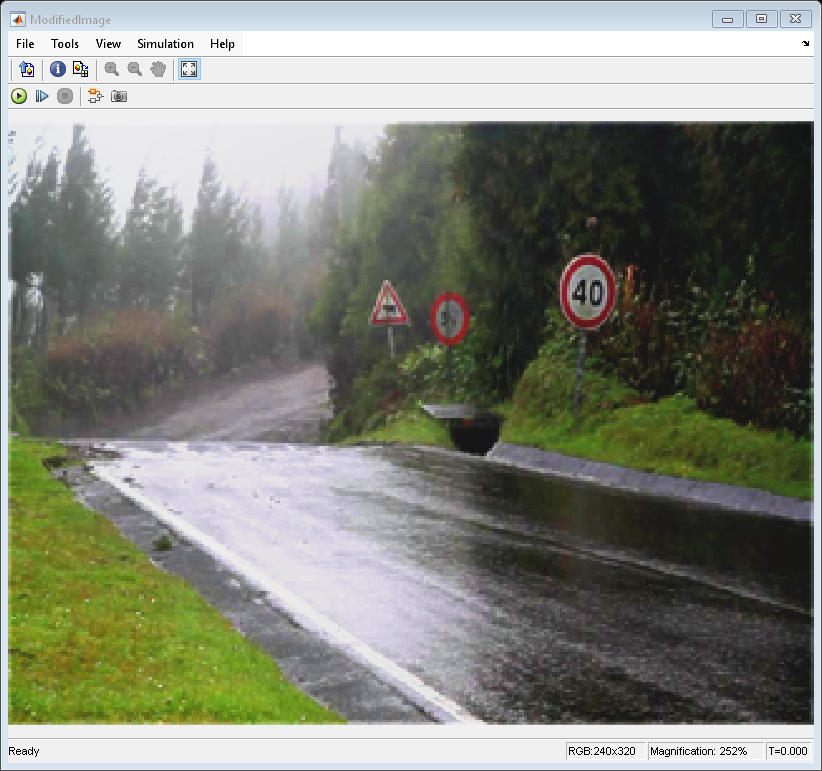Image resolution: width=822 pixels, height=771 pixels.
Task: Take a snapshot with the camera icon
Action: (119, 96)
